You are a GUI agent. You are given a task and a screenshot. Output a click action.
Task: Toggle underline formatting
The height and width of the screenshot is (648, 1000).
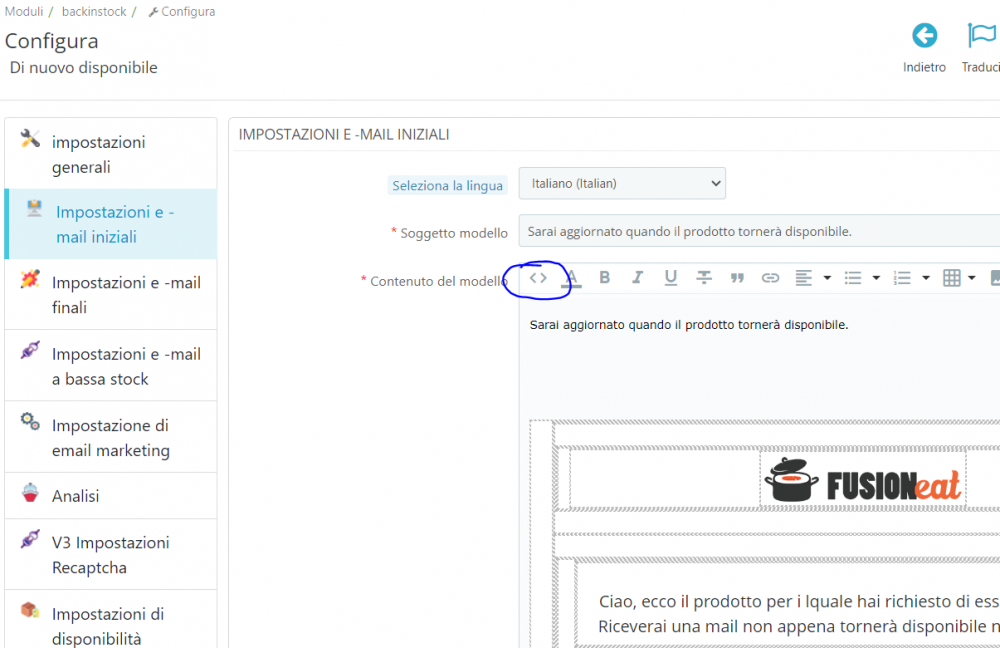pyautogui.click(x=670, y=278)
